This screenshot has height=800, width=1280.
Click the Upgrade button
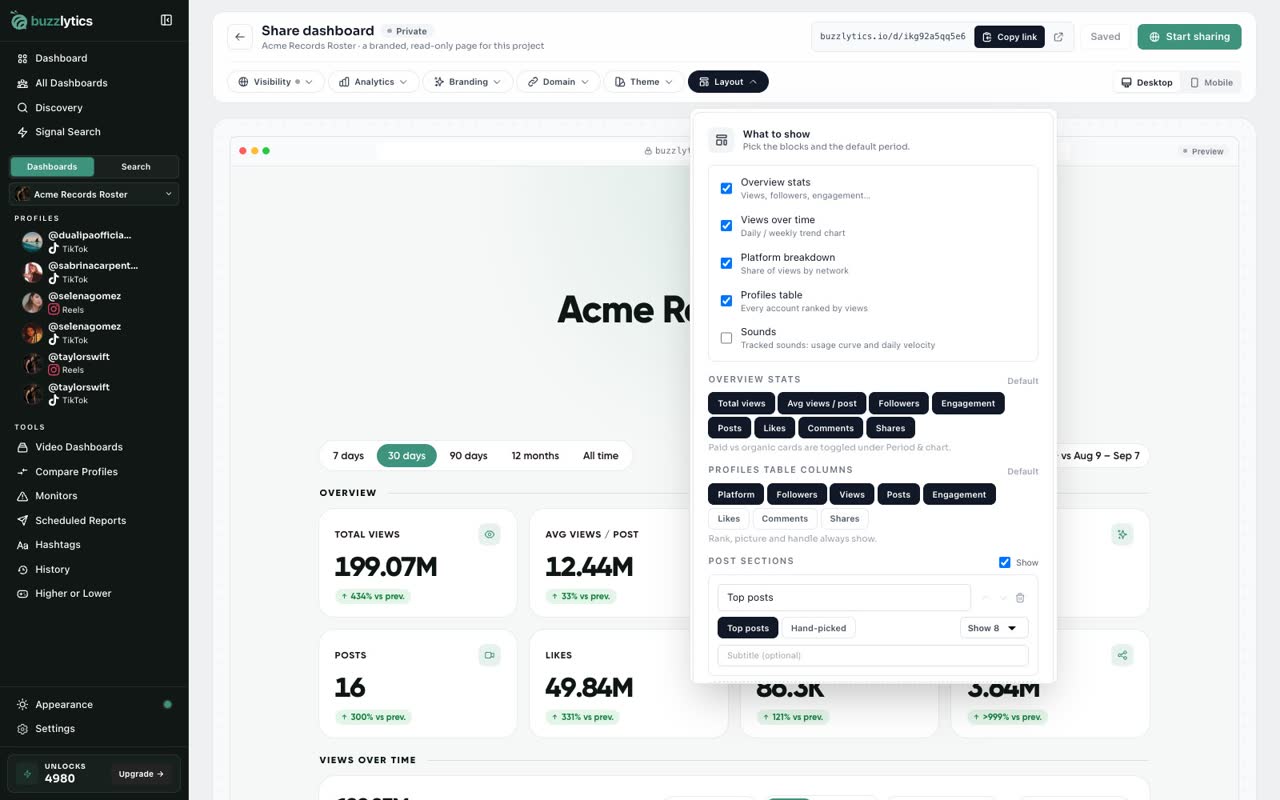click(141, 774)
